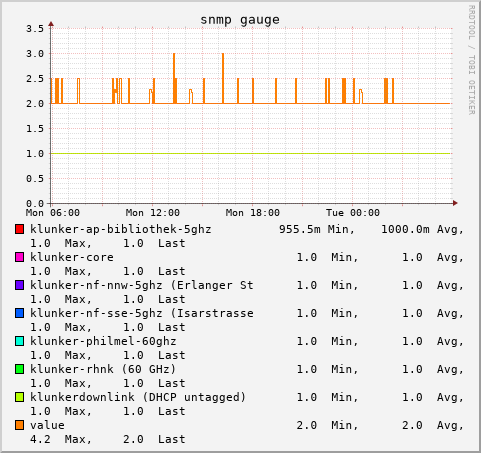
Task: Click the Mon 18:00 time axis label
Action: coord(253,213)
